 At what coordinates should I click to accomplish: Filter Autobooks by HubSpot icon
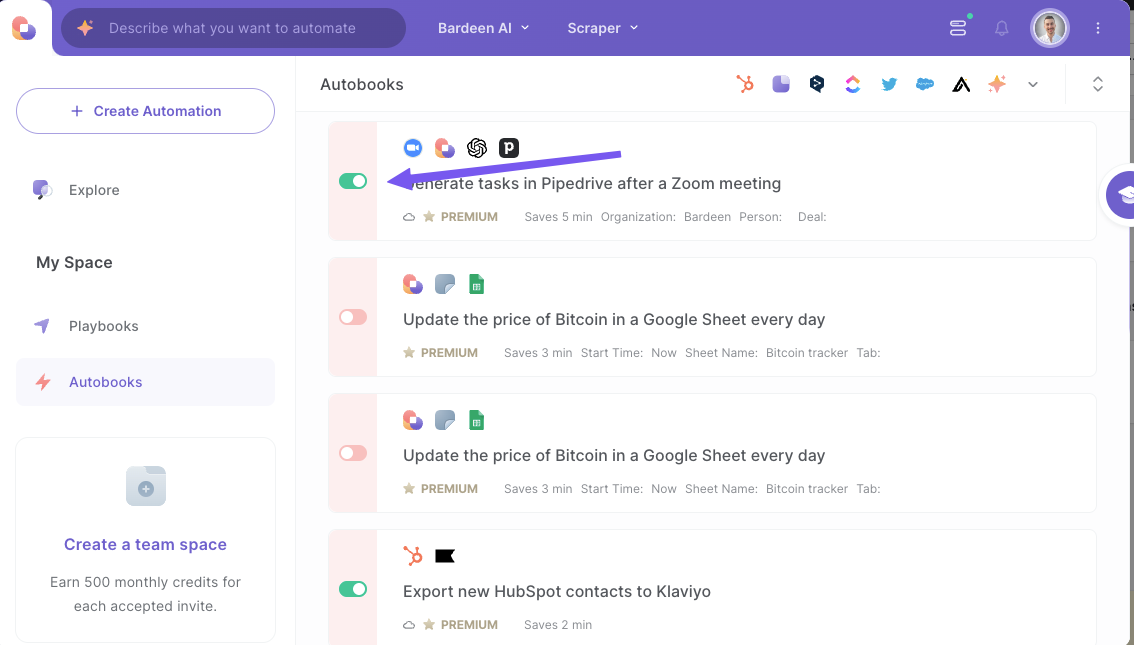(x=745, y=84)
